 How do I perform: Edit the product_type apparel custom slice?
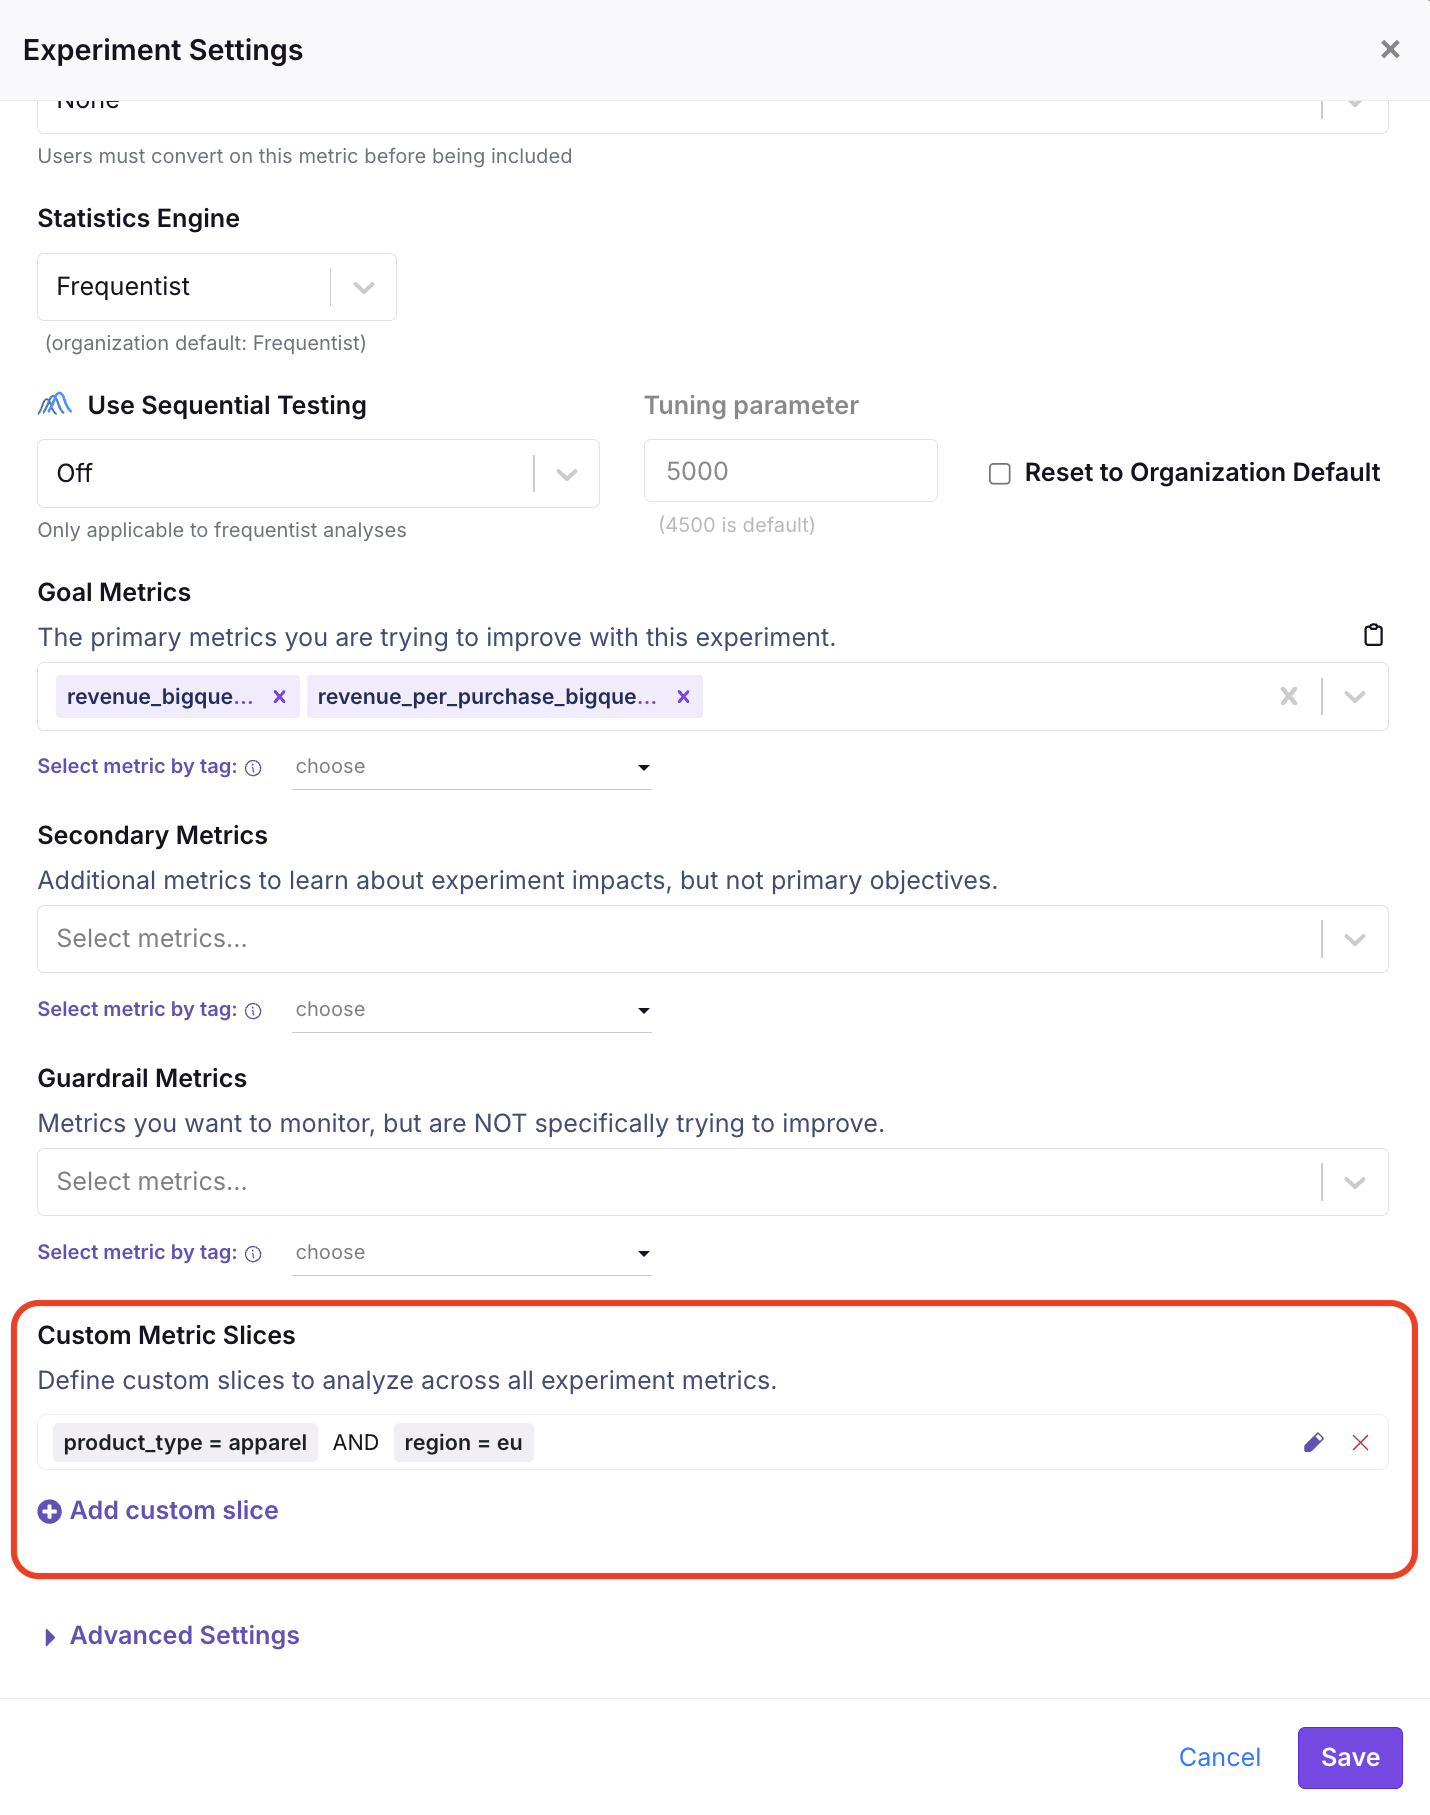[1314, 1442]
